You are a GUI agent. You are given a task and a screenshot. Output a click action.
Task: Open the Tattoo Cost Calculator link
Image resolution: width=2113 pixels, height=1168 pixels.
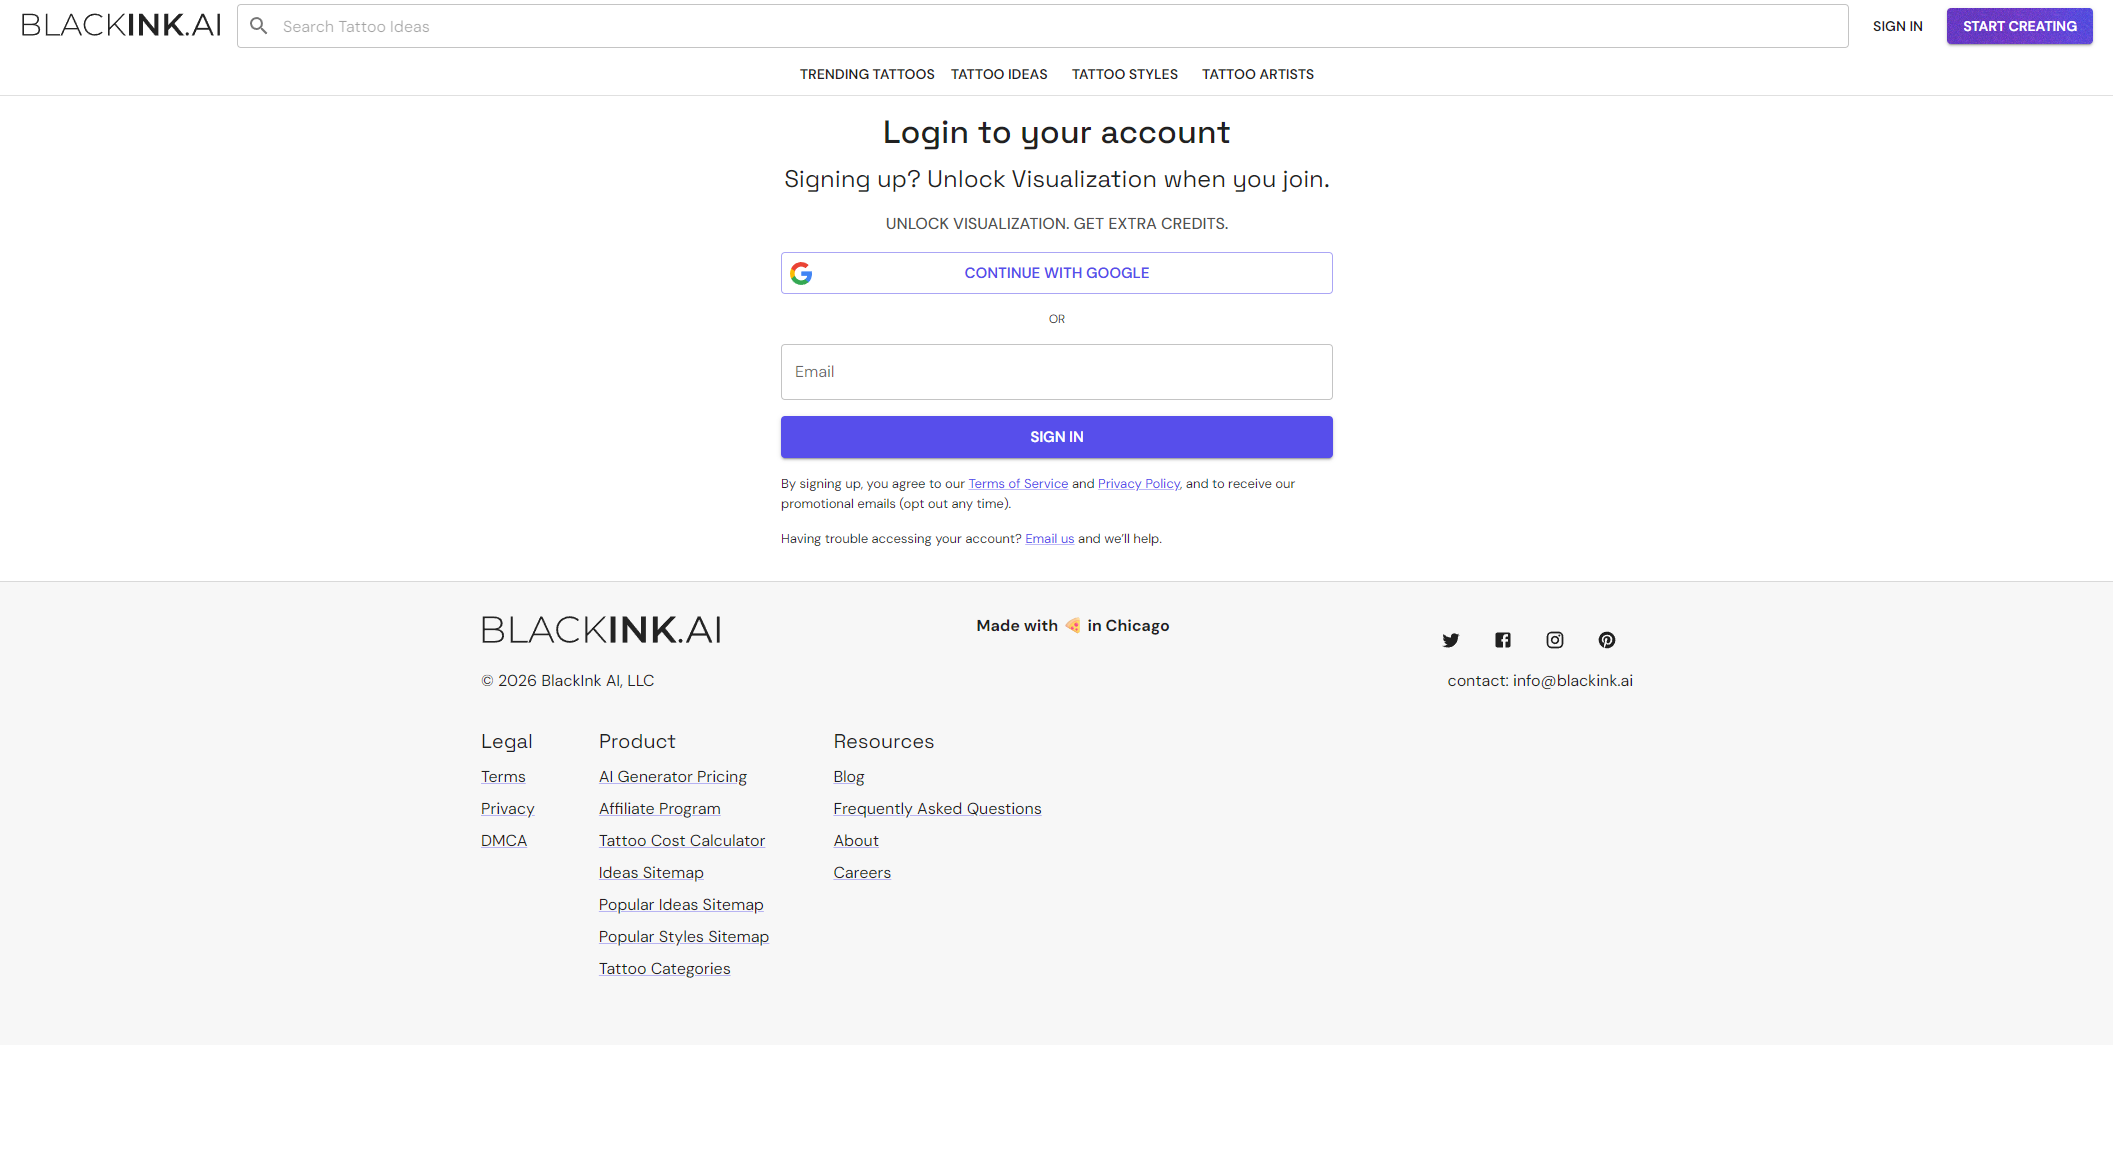point(681,840)
